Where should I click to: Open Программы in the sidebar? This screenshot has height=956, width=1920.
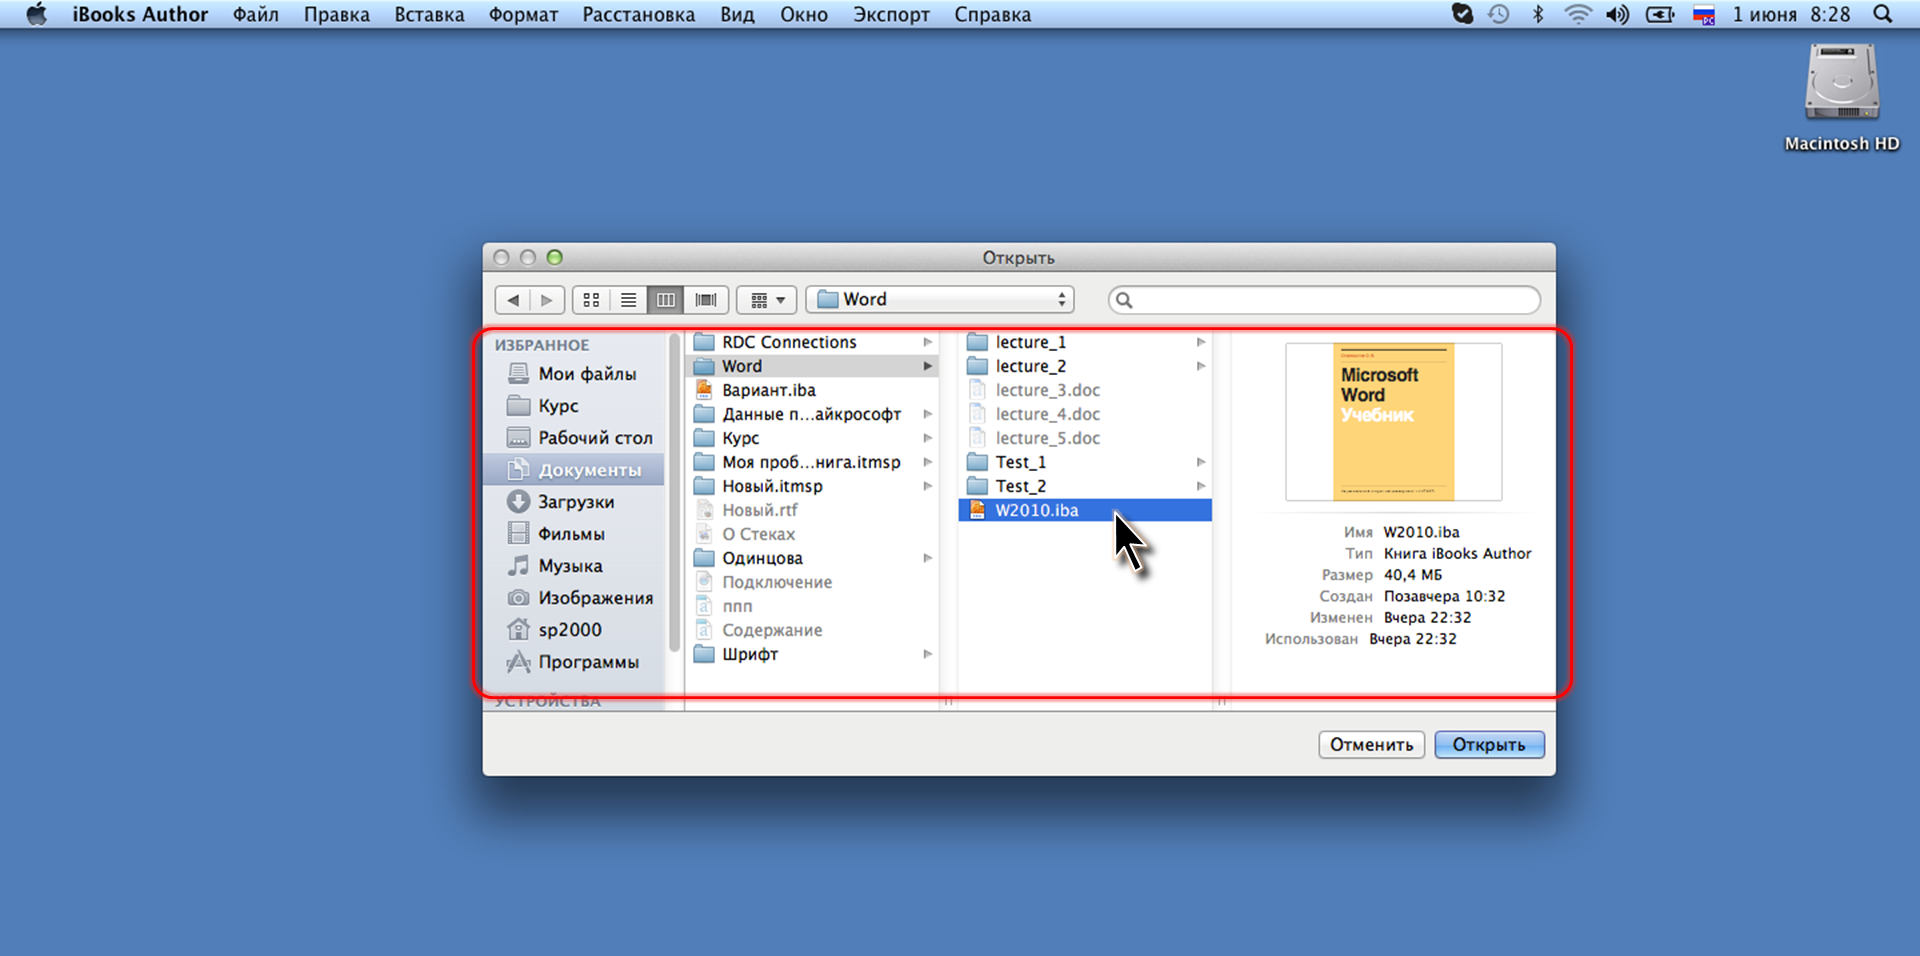[588, 662]
